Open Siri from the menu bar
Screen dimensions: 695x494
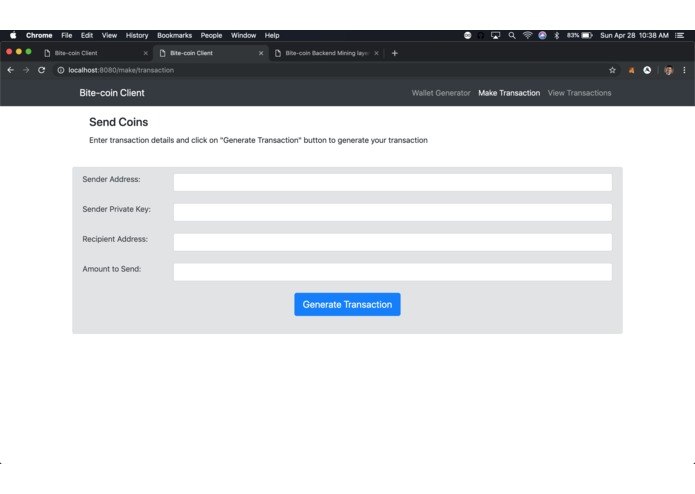pyautogui.click(x=542, y=35)
